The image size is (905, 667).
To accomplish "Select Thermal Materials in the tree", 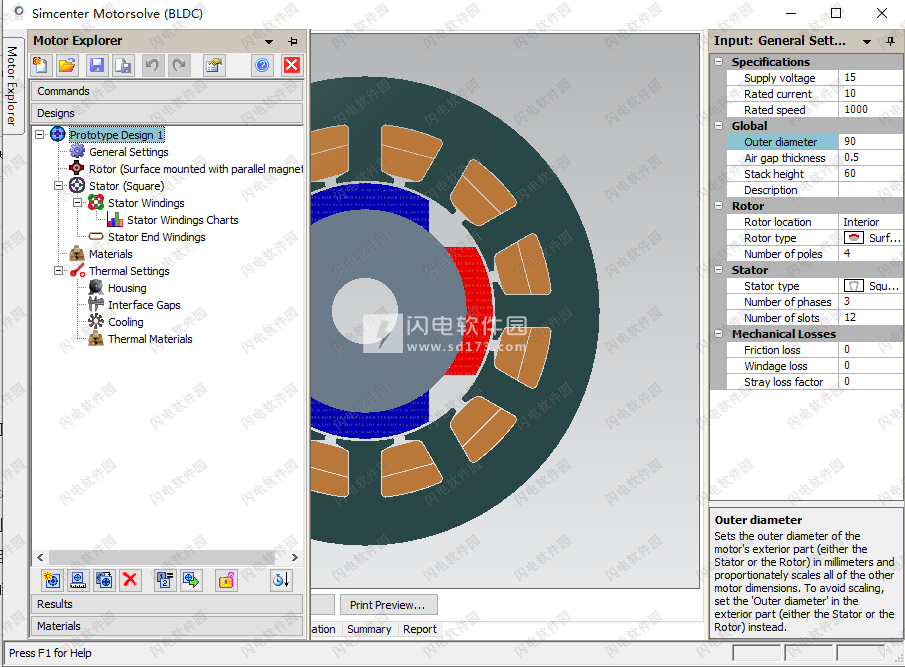I will 150,339.
